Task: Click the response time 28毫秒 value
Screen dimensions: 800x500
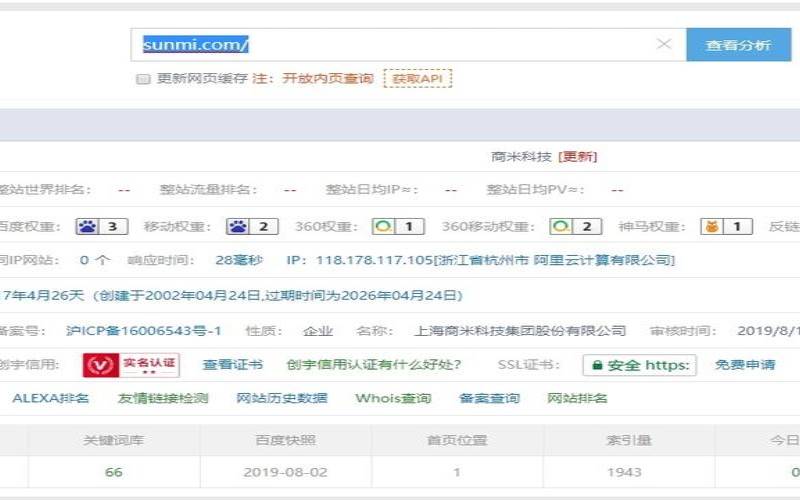Action: coord(239,260)
